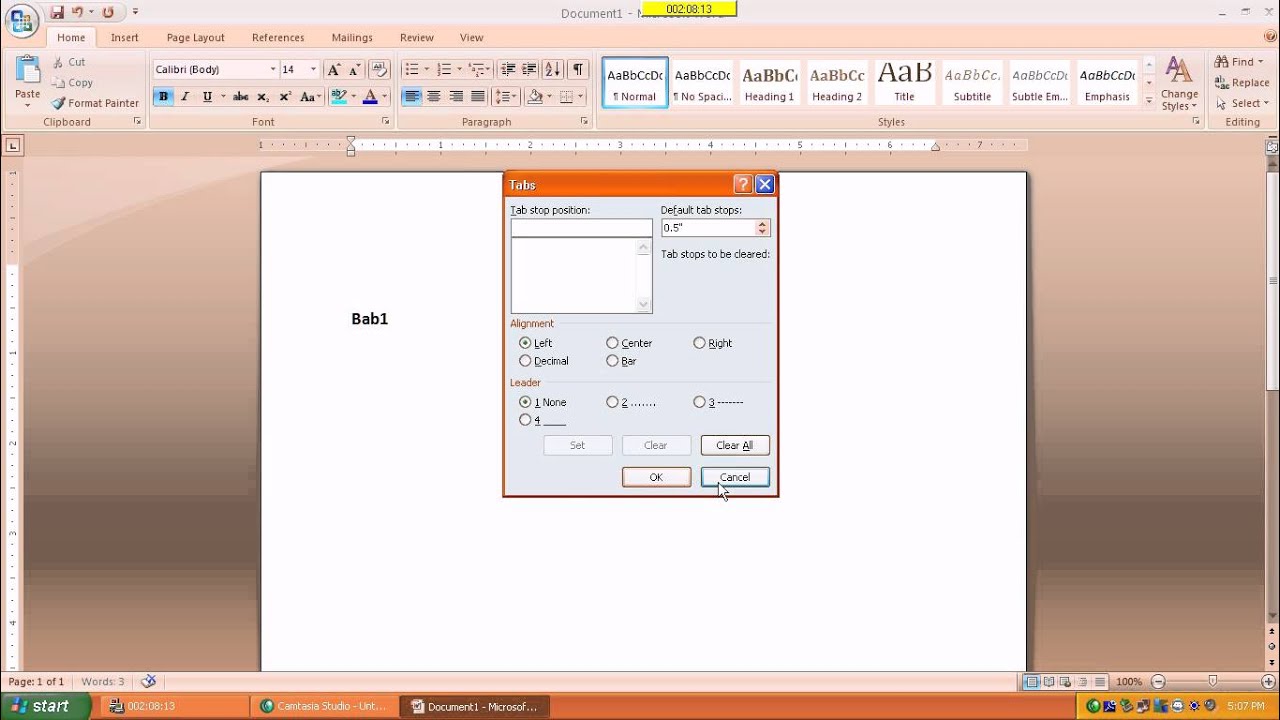Select Left alignment radio button

pos(525,343)
